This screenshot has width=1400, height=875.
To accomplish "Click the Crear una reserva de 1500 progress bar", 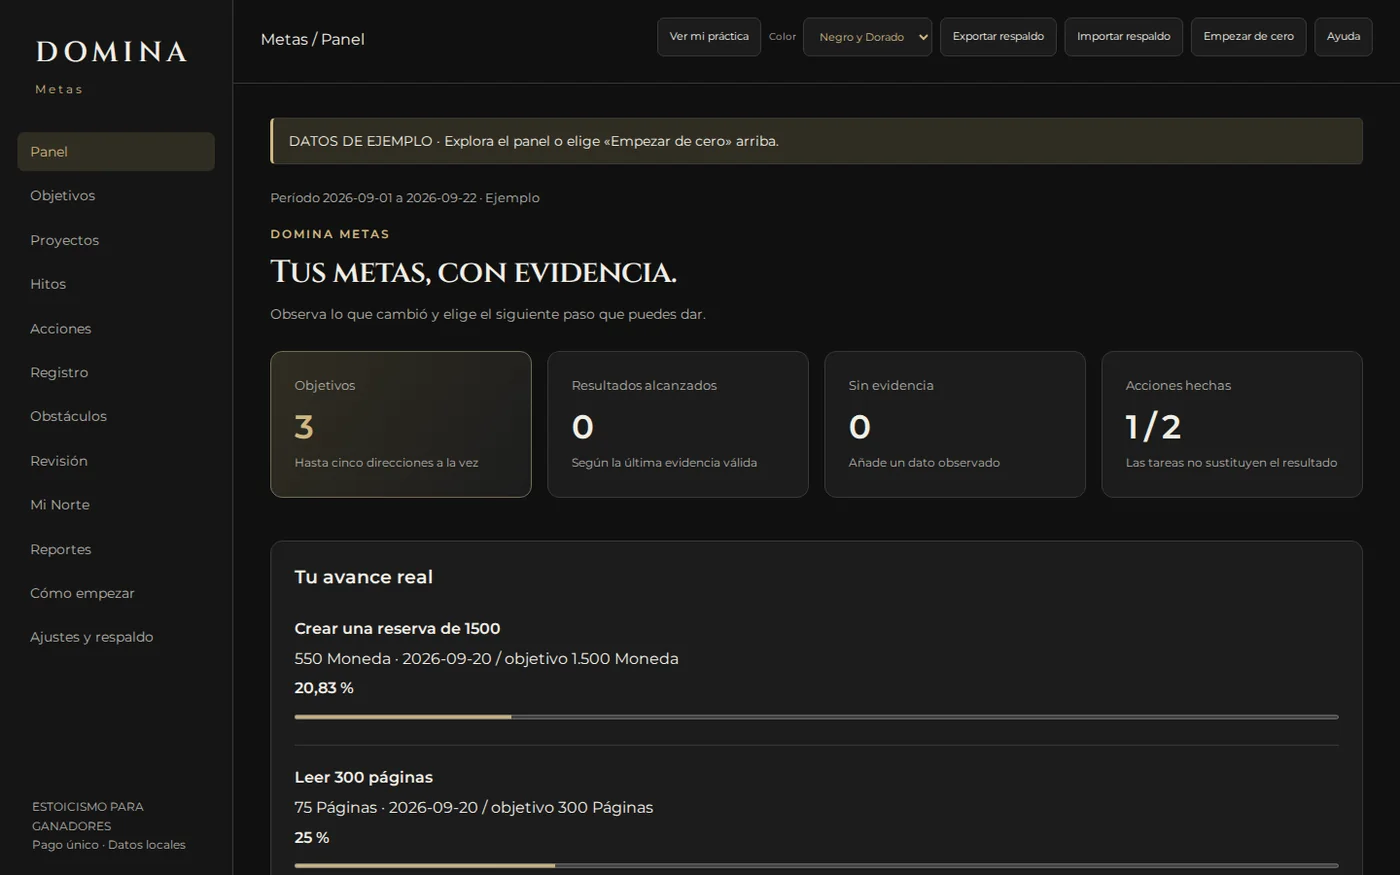I will click(816, 717).
